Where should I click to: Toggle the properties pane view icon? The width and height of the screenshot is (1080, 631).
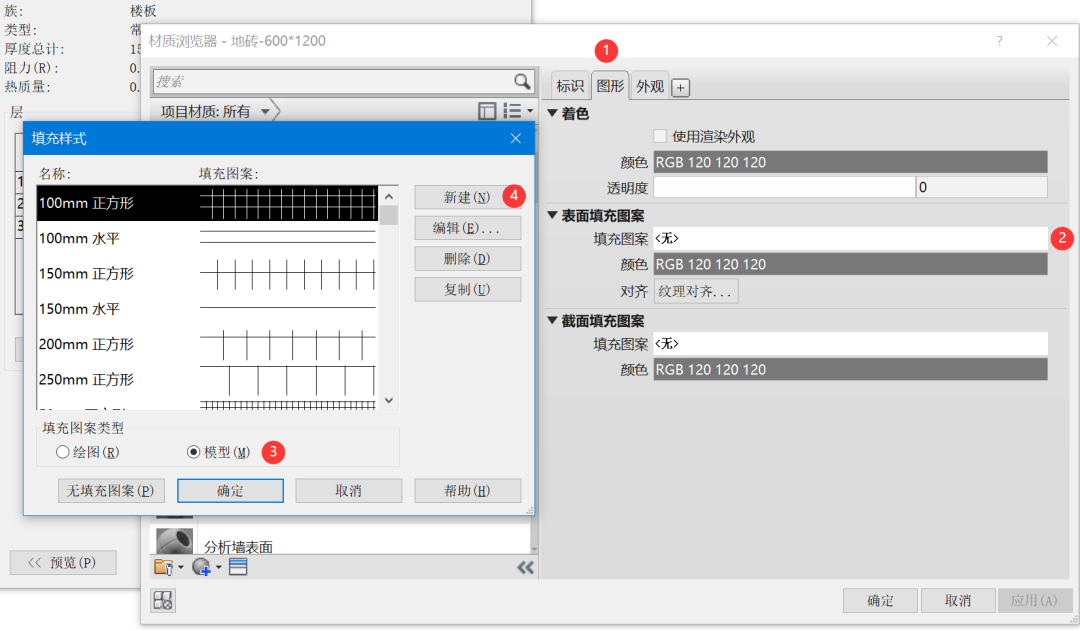(487, 111)
